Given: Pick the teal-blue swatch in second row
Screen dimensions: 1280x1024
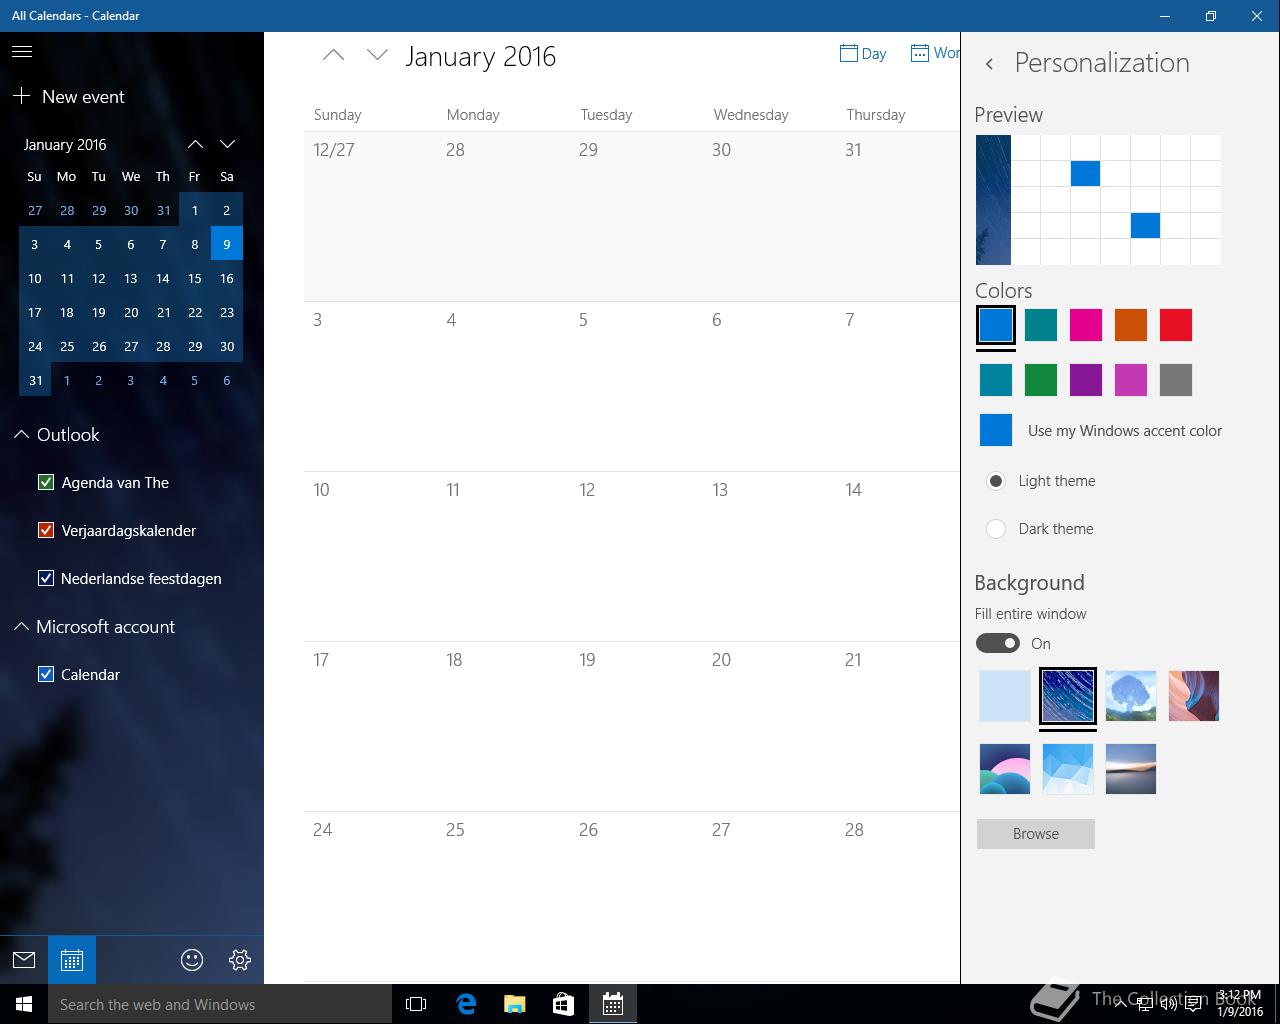Looking at the screenshot, I should [x=996, y=380].
